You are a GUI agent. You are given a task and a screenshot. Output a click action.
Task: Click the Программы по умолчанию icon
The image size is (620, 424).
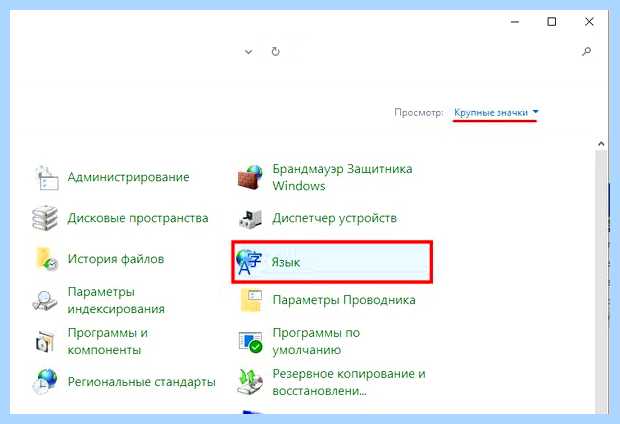[x=250, y=342]
